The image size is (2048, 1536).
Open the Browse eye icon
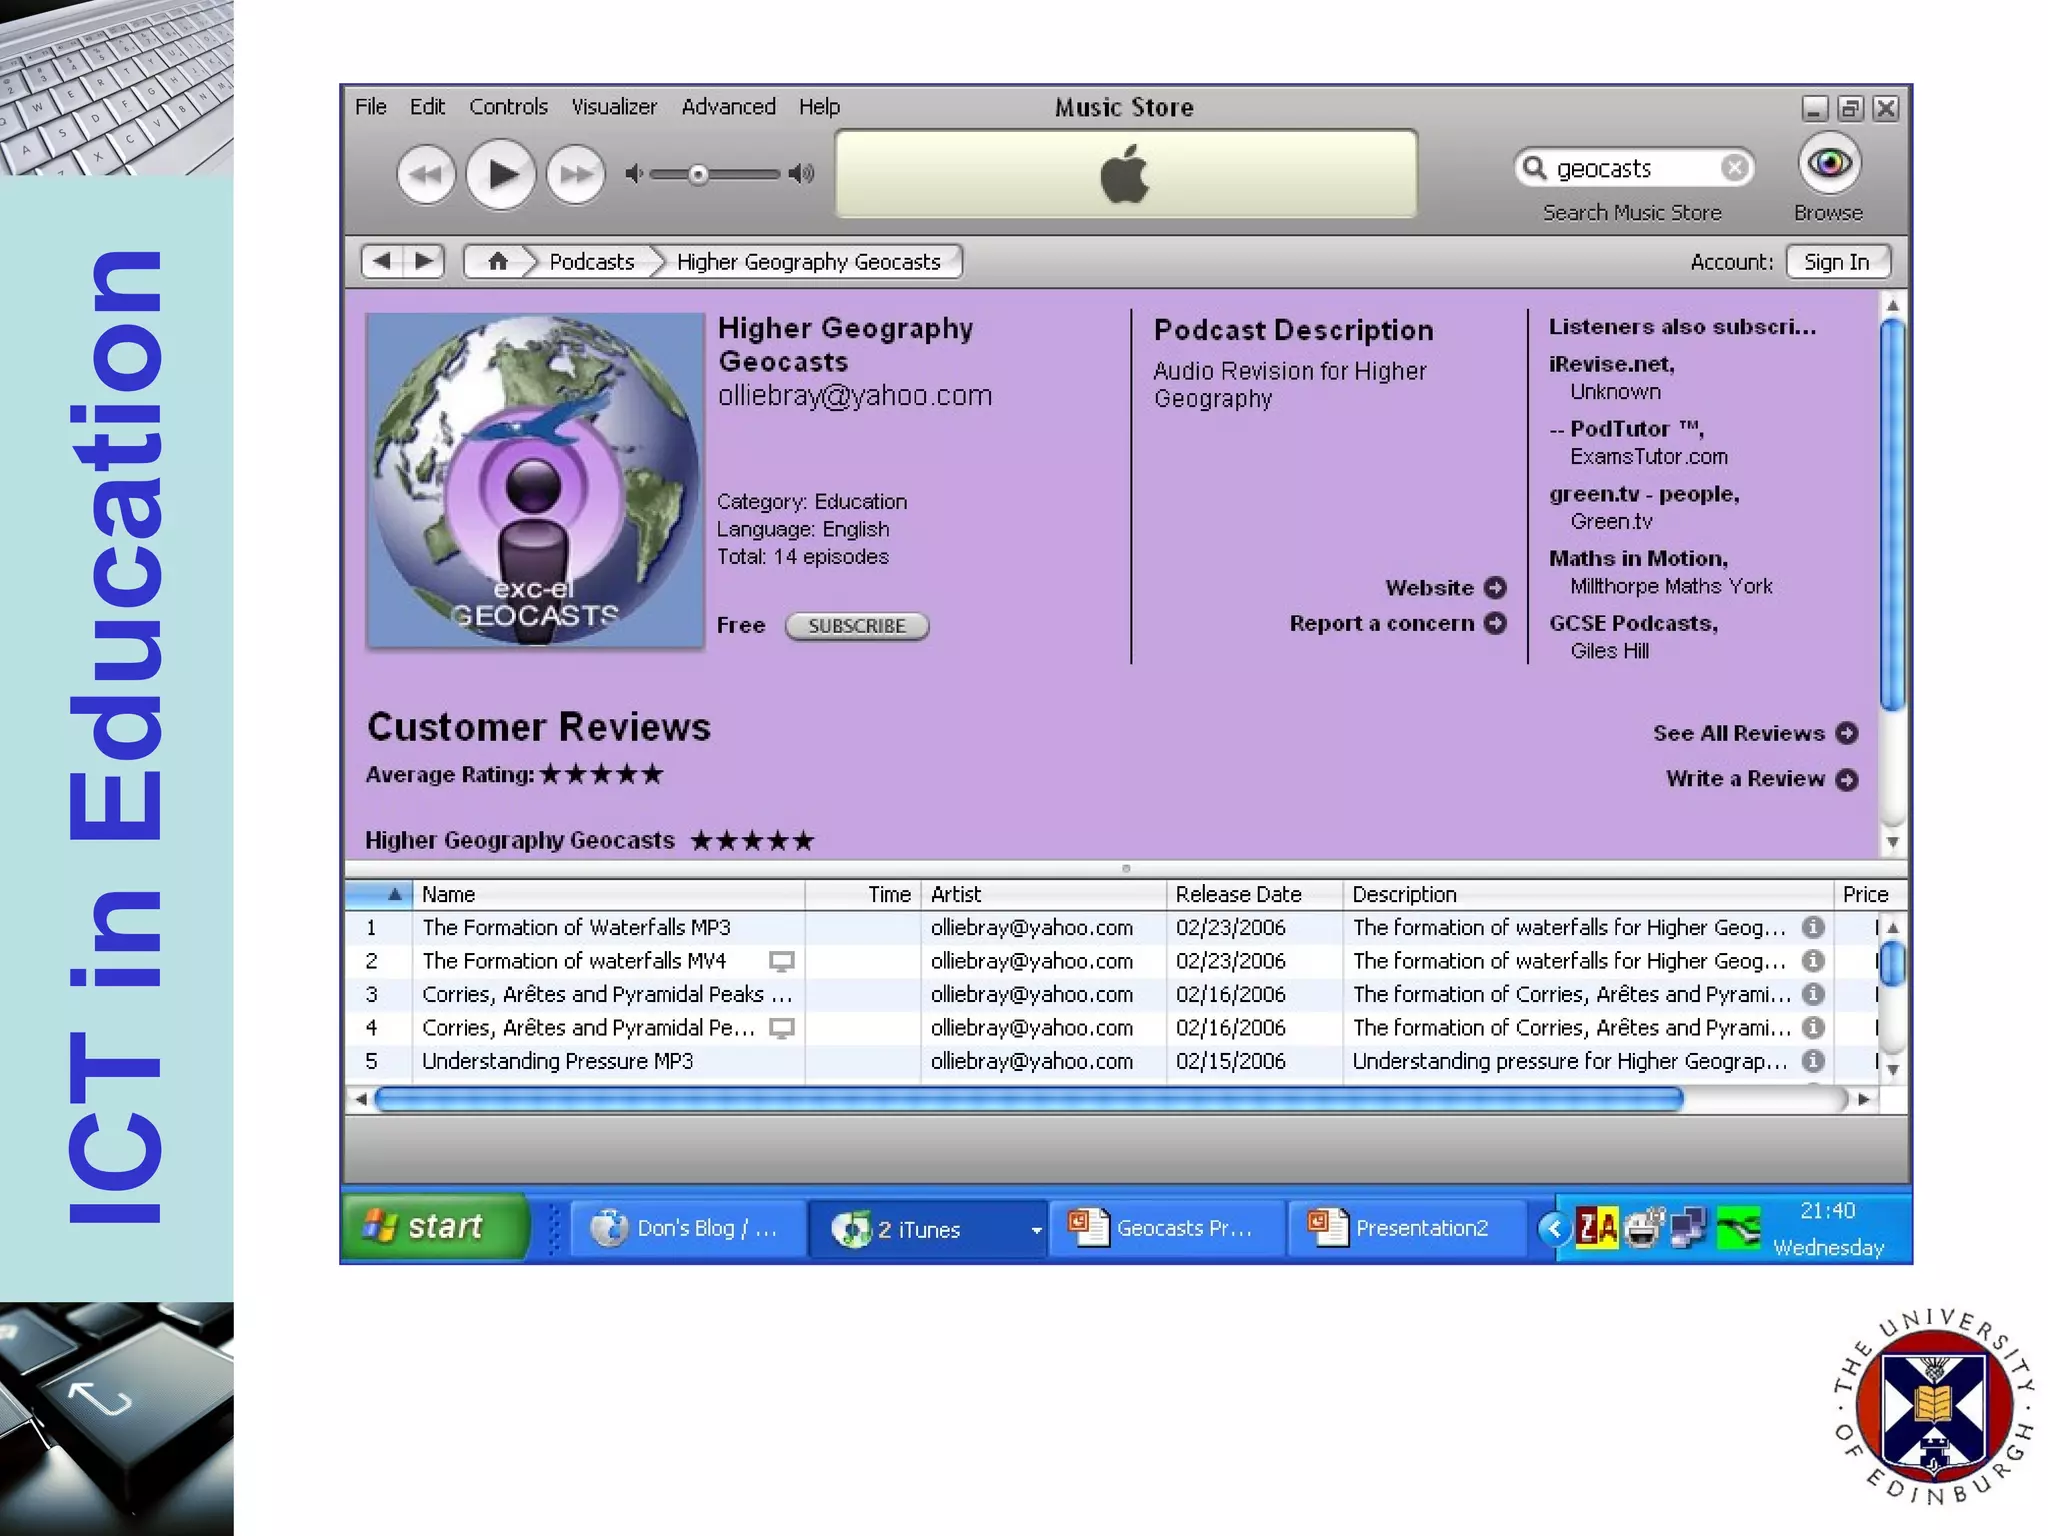(x=1828, y=164)
